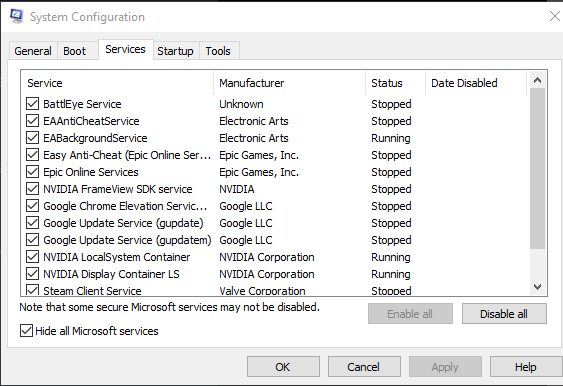Click the services list scrollbar thumb

(x=537, y=168)
